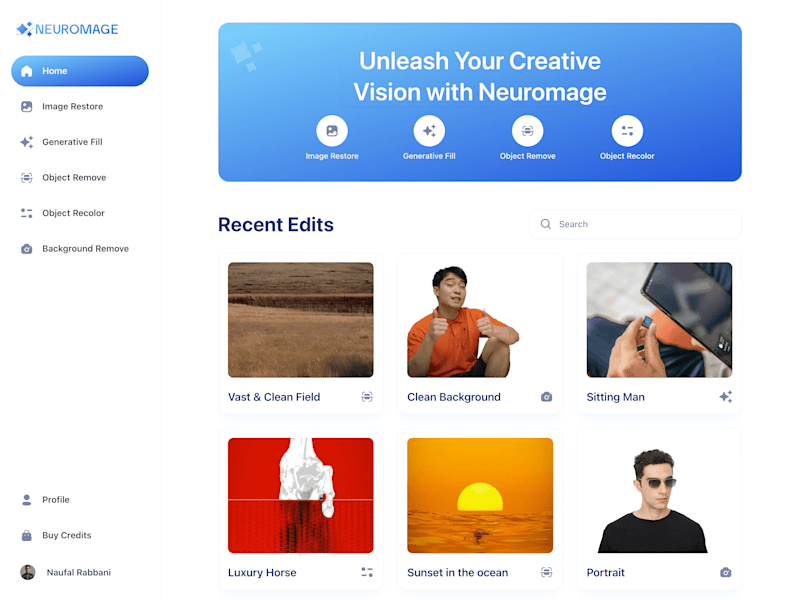The height and width of the screenshot is (600, 800).
Task: Open Image Restore from the banner circle icon
Action: click(332, 131)
